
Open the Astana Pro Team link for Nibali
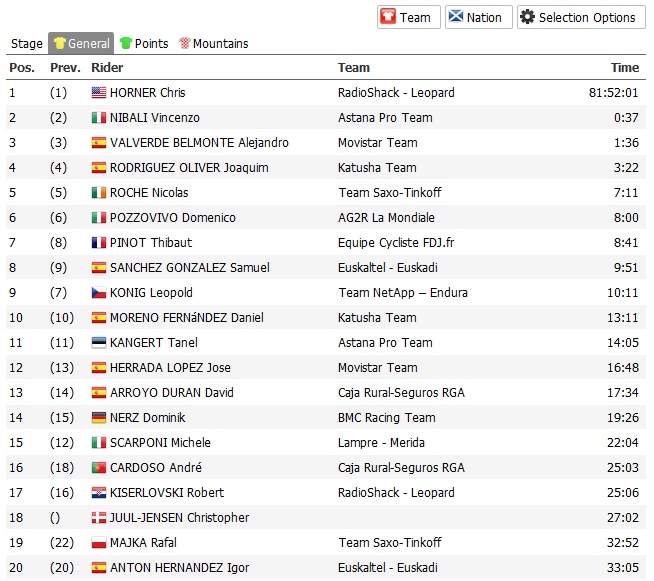(x=385, y=118)
